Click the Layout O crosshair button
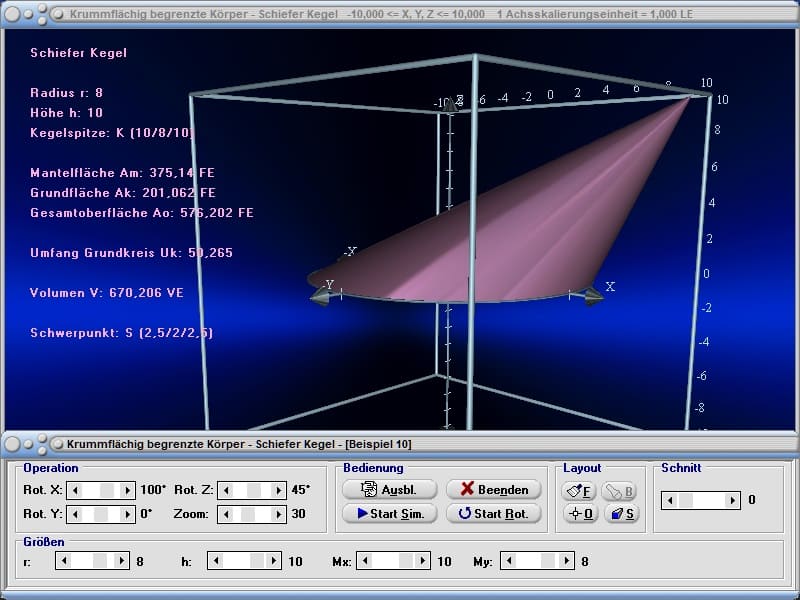 tap(580, 514)
